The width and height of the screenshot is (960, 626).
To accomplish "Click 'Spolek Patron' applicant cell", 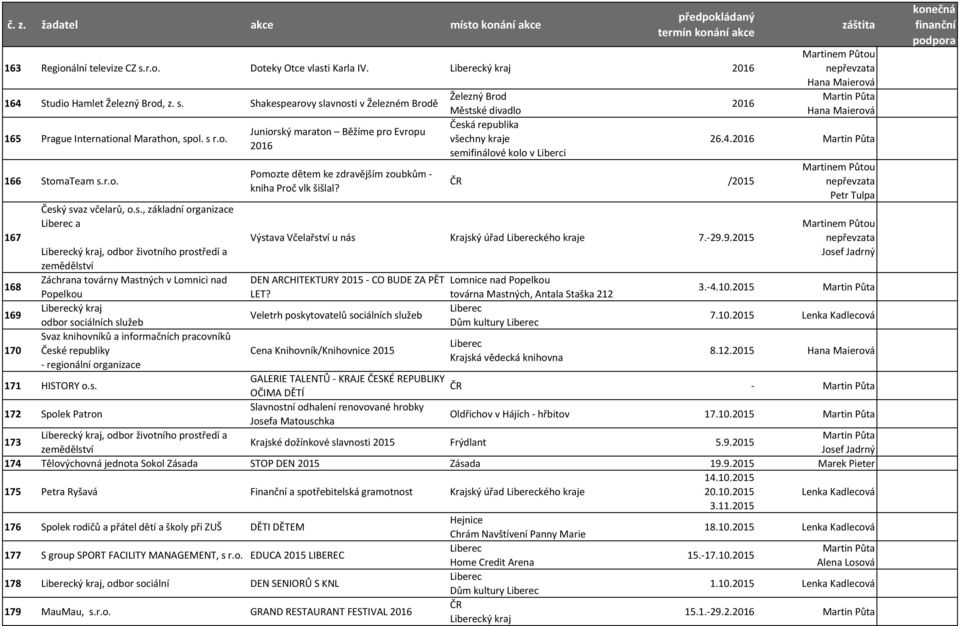I will point(72,414).
